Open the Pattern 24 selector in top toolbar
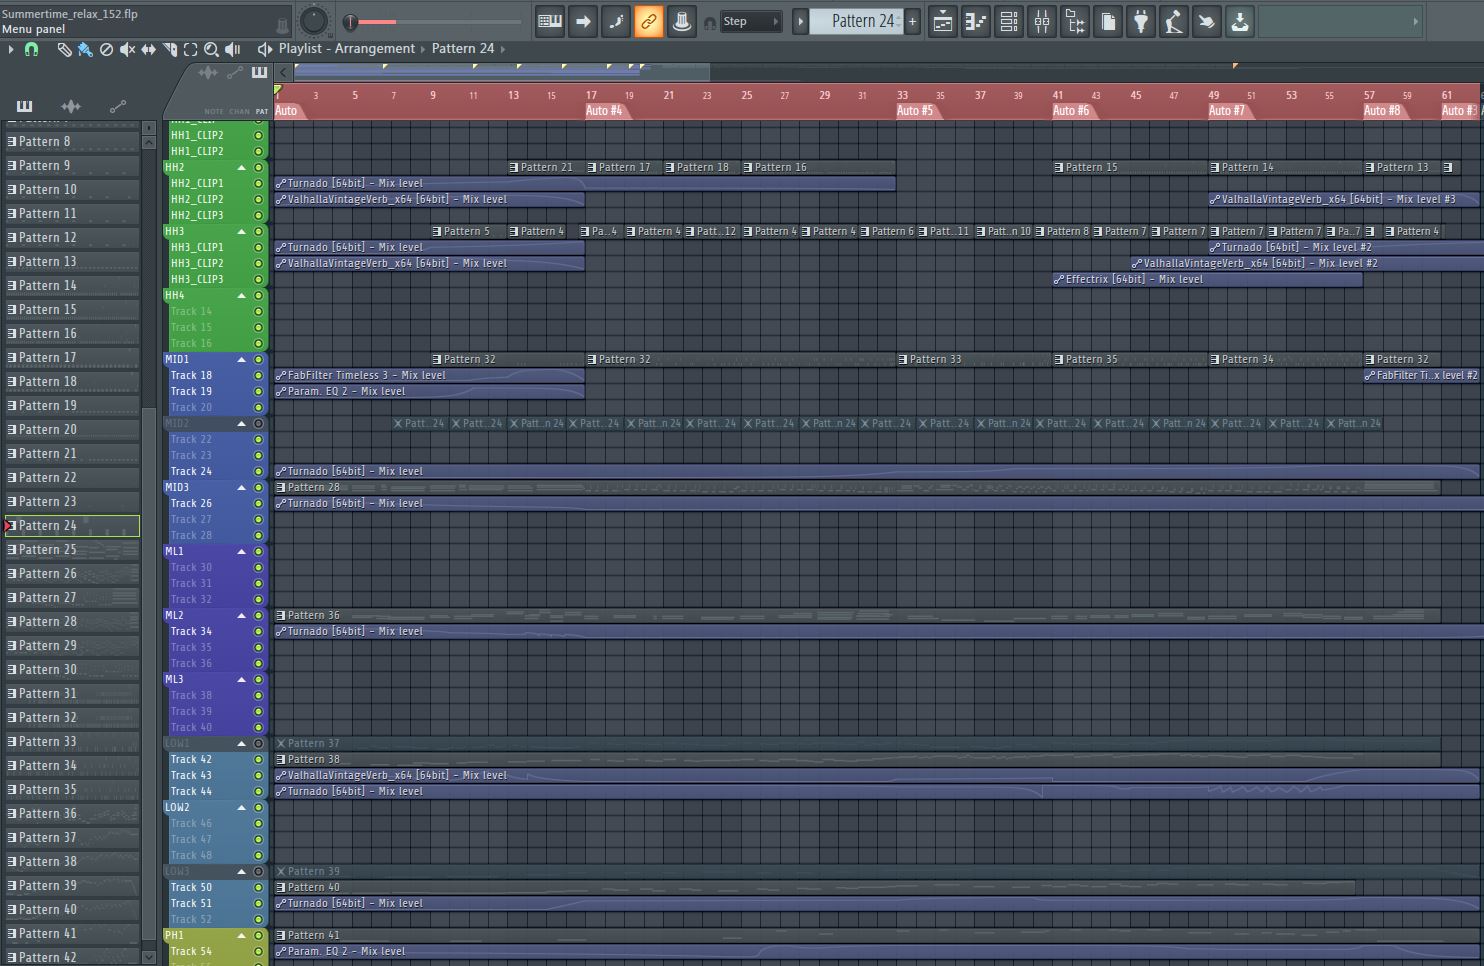 click(856, 21)
